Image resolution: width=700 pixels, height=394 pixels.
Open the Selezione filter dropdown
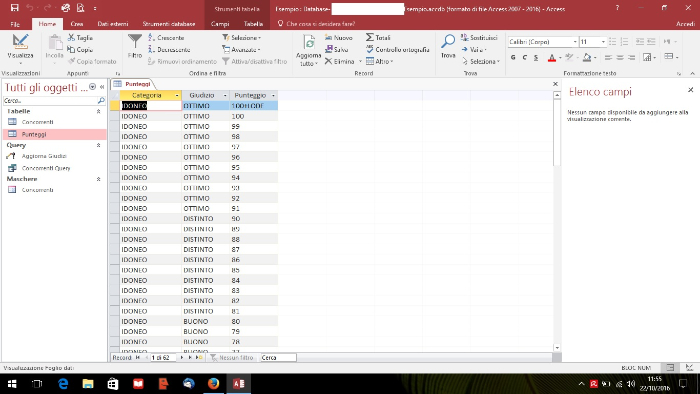[x=242, y=38]
